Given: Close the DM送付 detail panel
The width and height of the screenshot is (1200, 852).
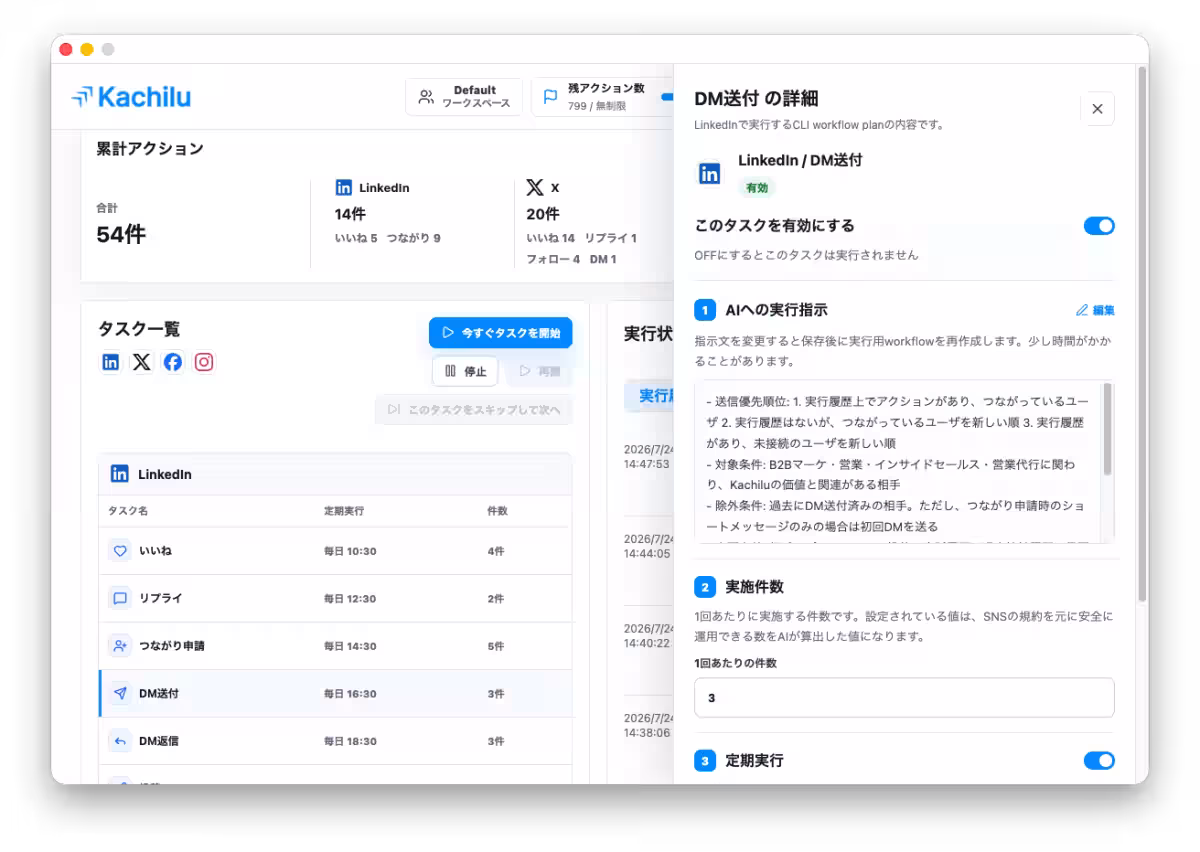Looking at the screenshot, I should [x=1097, y=109].
